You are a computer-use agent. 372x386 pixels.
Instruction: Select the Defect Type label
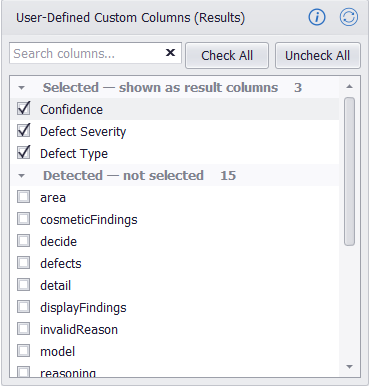pyautogui.click(x=74, y=154)
